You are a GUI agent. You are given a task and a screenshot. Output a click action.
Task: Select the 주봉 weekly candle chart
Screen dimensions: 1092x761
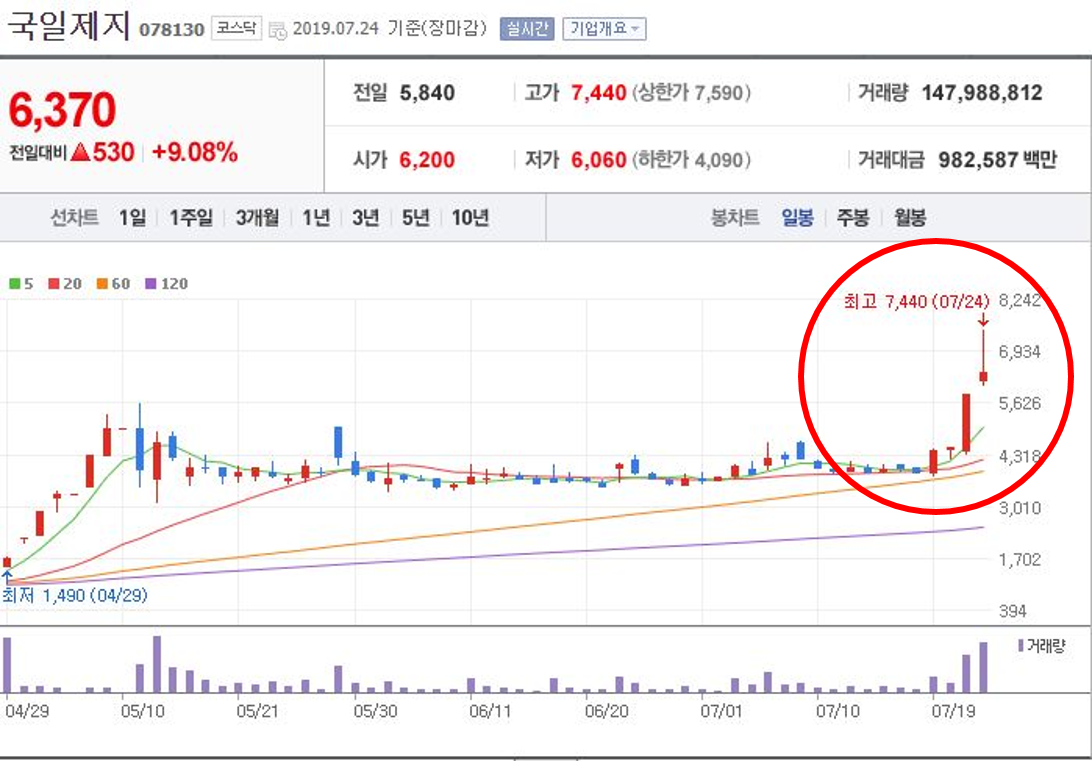click(x=852, y=218)
